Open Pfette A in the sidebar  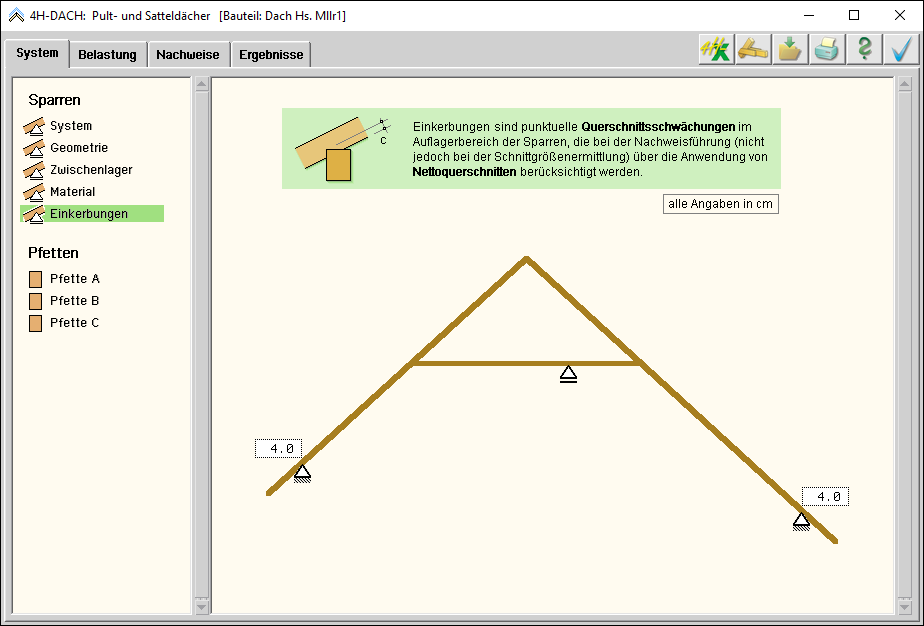point(74,279)
